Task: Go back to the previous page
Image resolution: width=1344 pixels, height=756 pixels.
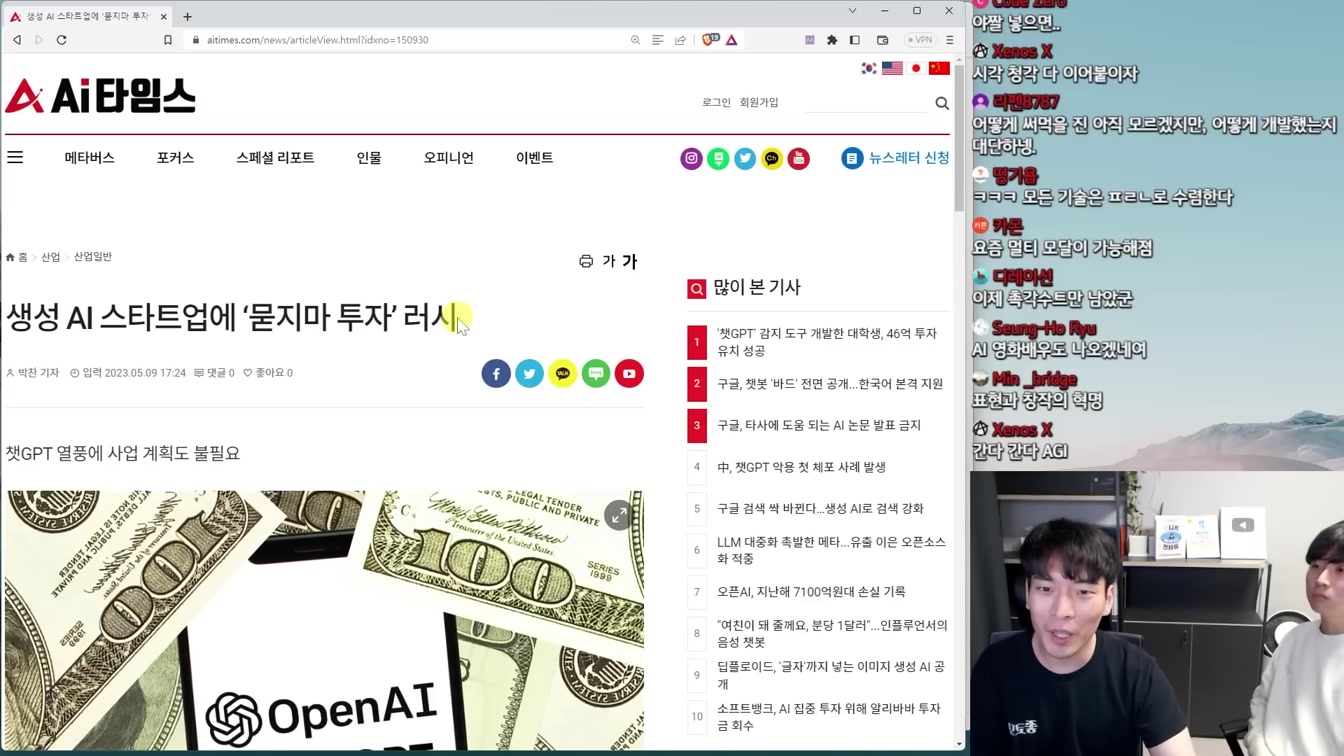Action: tap(17, 40)
